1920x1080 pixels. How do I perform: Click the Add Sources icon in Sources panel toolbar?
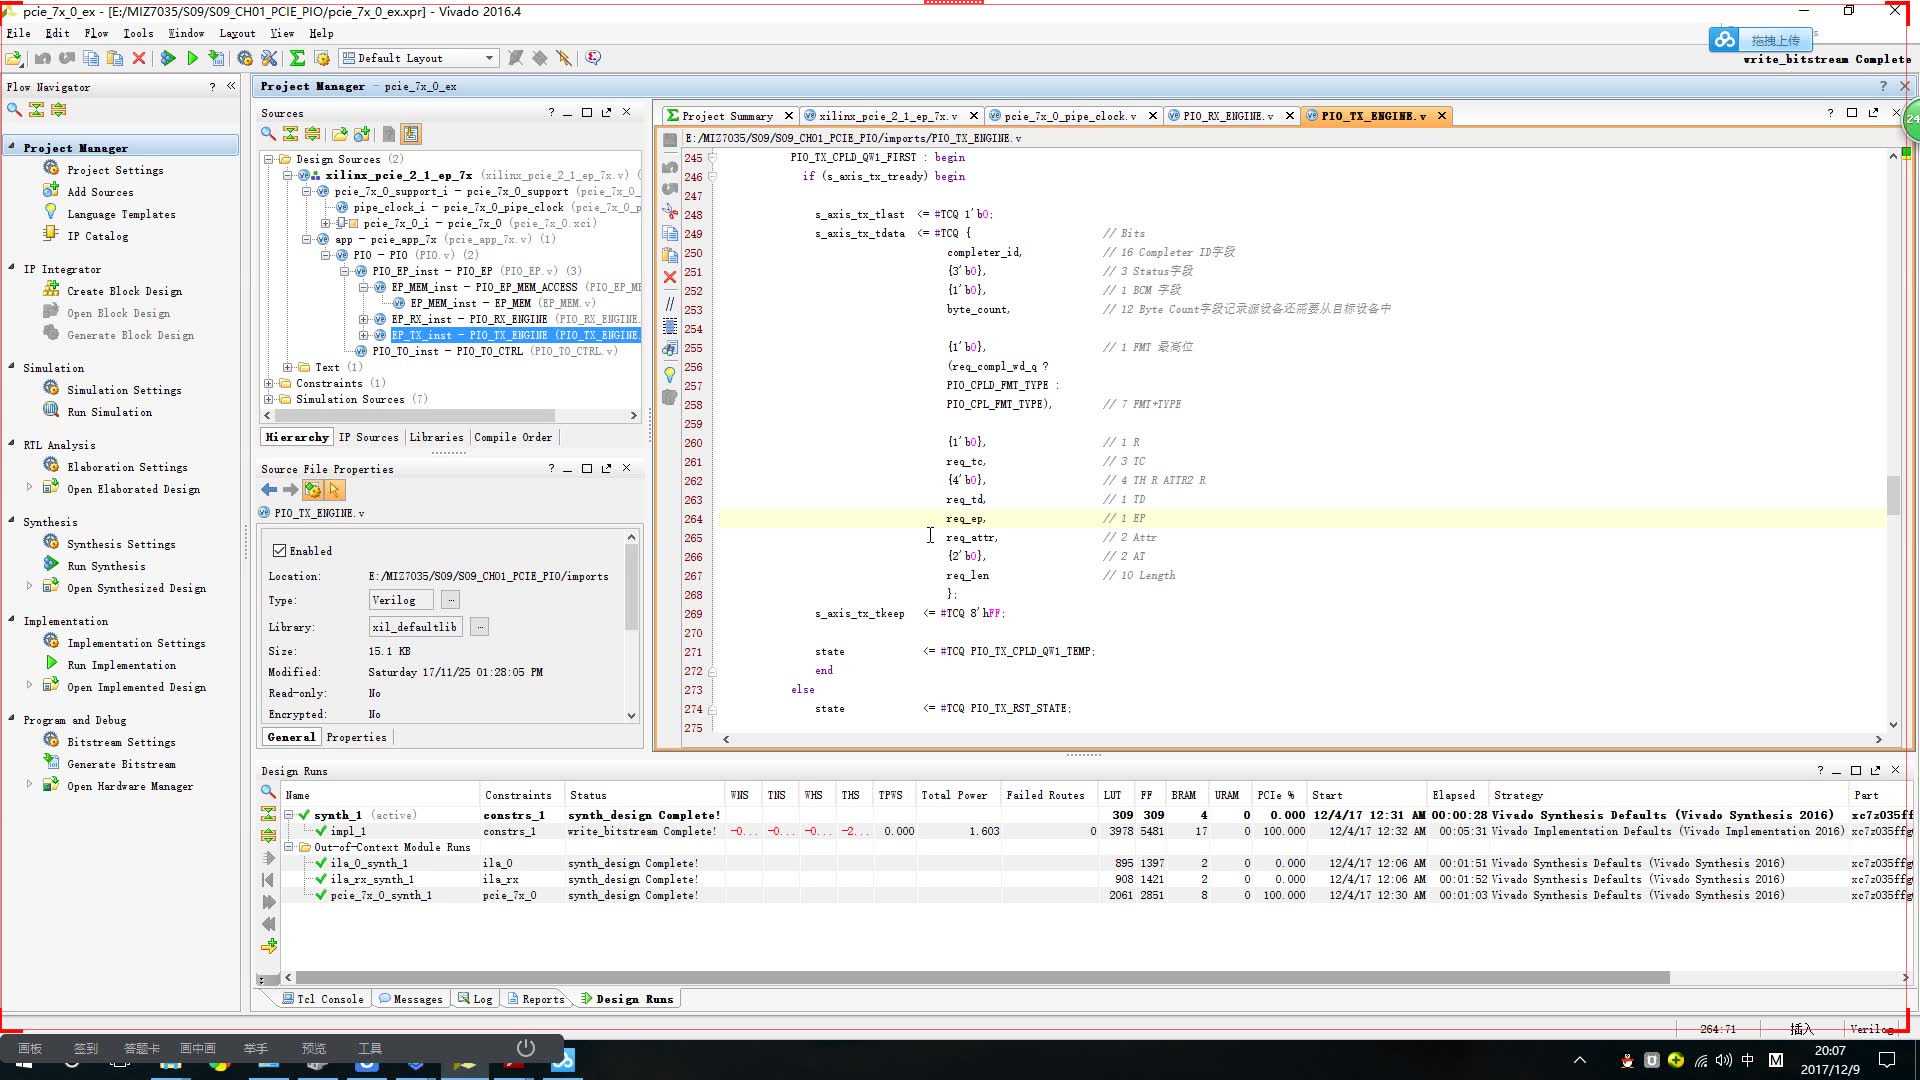(361, 134)
